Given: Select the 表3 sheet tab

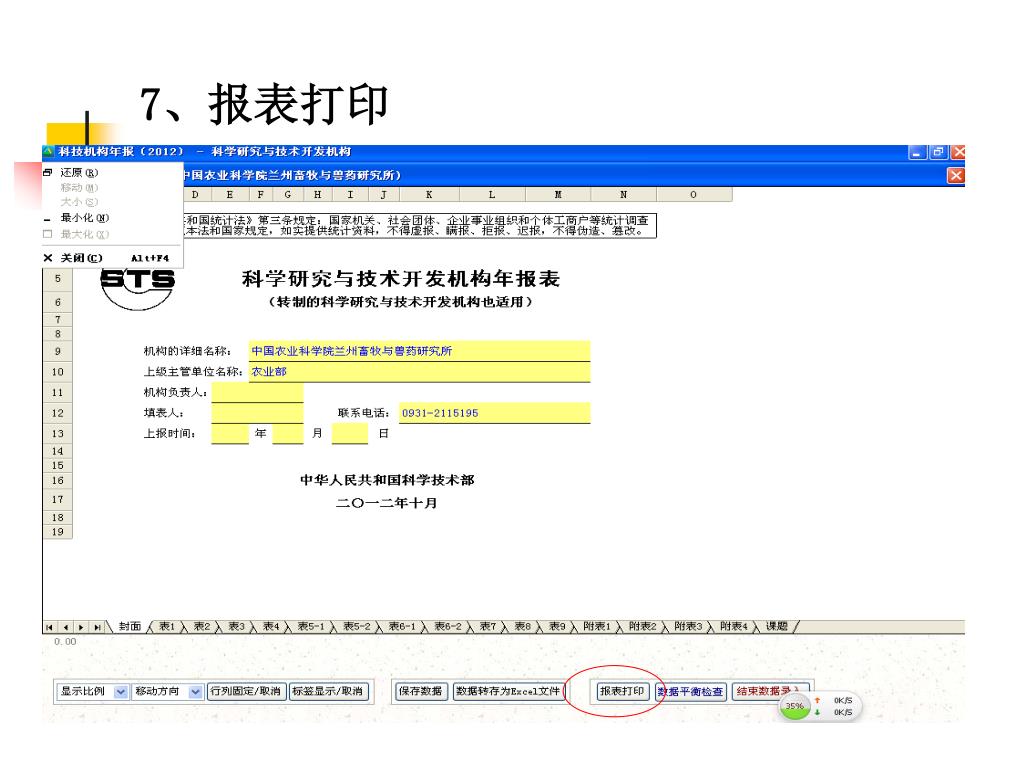Looking at the screenshot, I should [236, 626].
